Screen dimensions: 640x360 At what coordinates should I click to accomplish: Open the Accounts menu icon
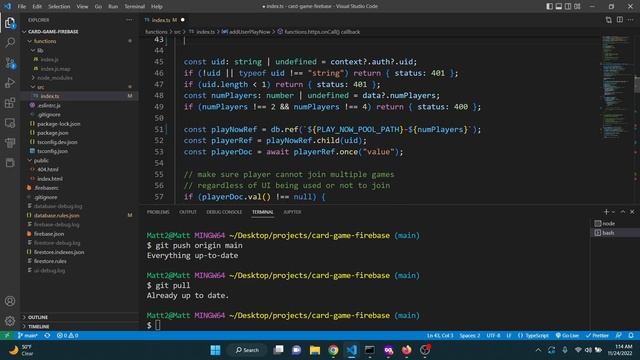point(10,301)
